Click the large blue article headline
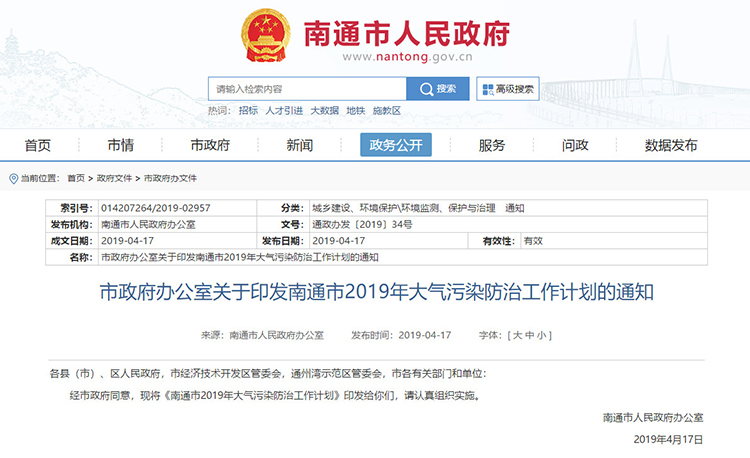The width and height of the screenshot is (750, 458). point(376,292)
